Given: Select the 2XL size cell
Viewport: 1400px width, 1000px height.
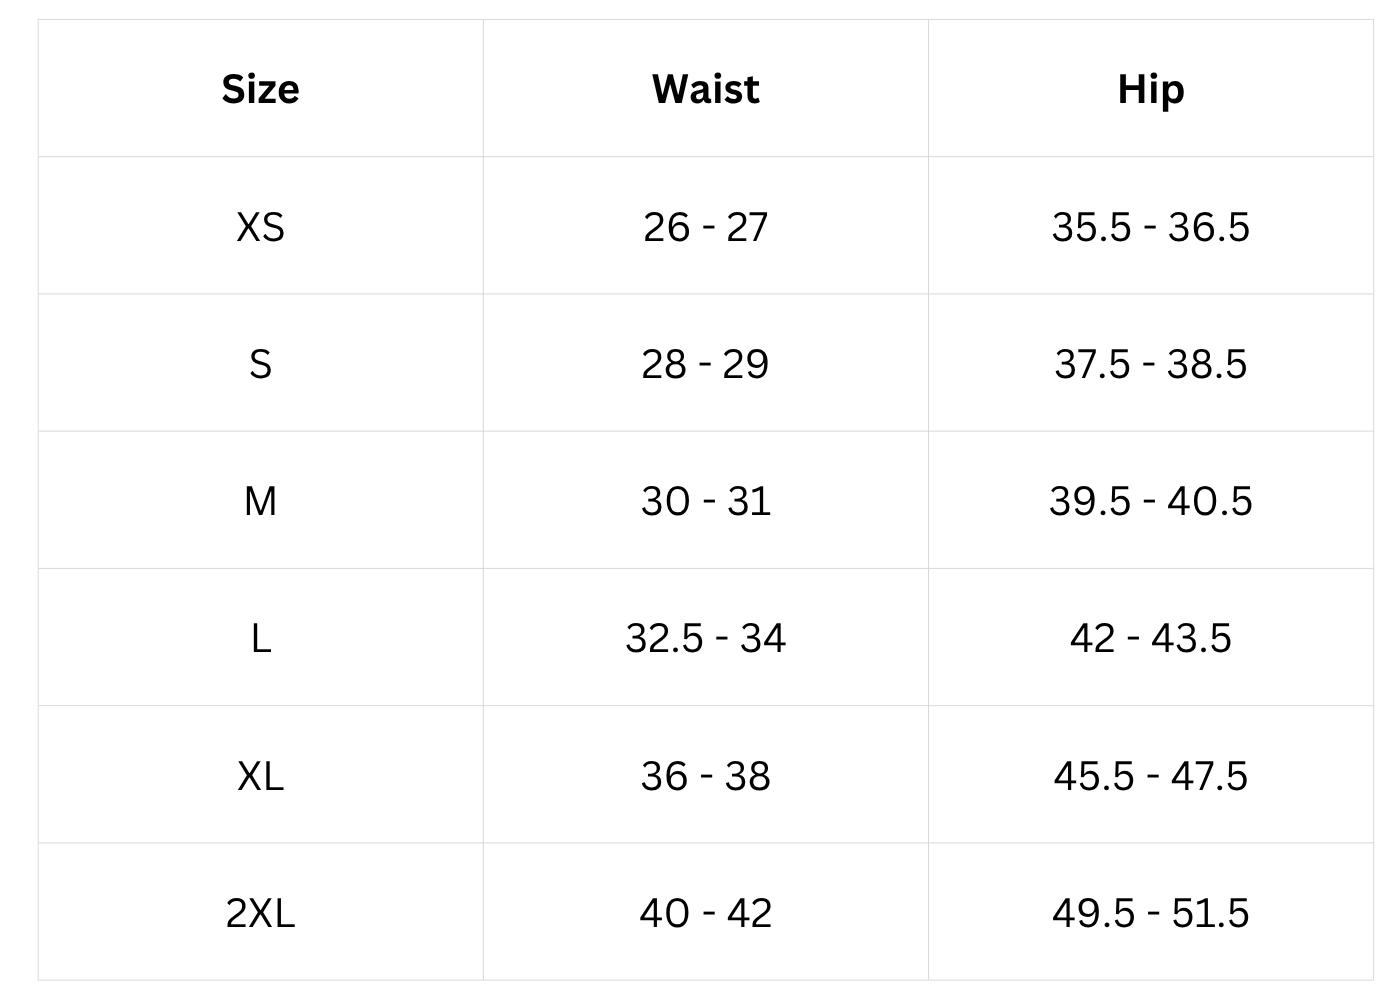Looking at the screenshot, I should [260, 913].
